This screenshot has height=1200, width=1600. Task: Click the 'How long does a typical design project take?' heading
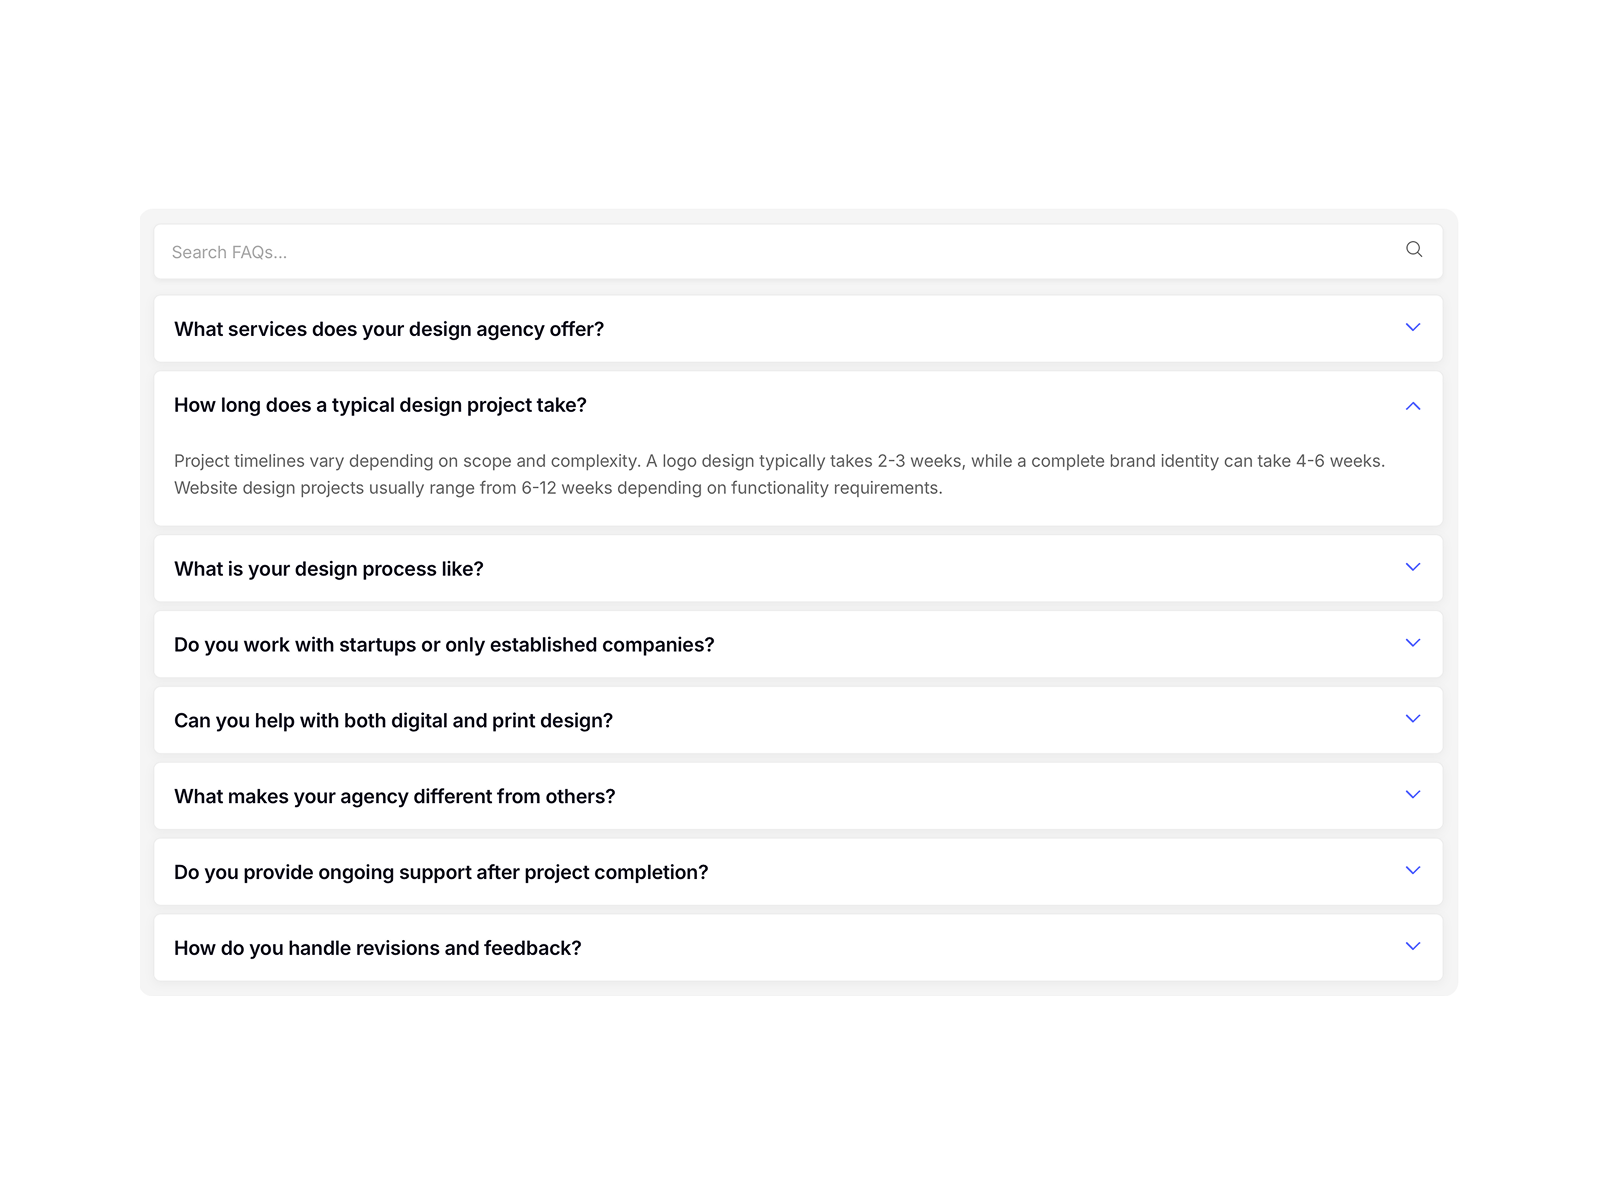click(x=380, y=405)
